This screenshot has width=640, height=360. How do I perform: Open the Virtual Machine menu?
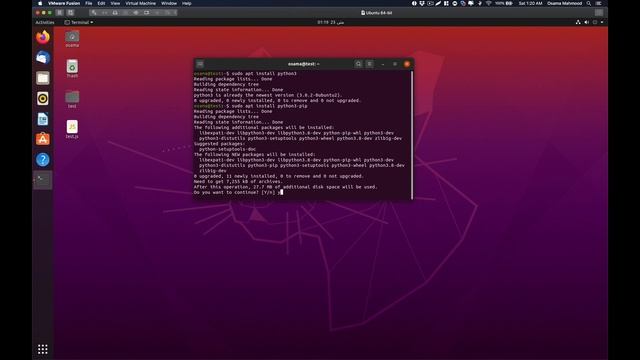(x=140, y=3)
